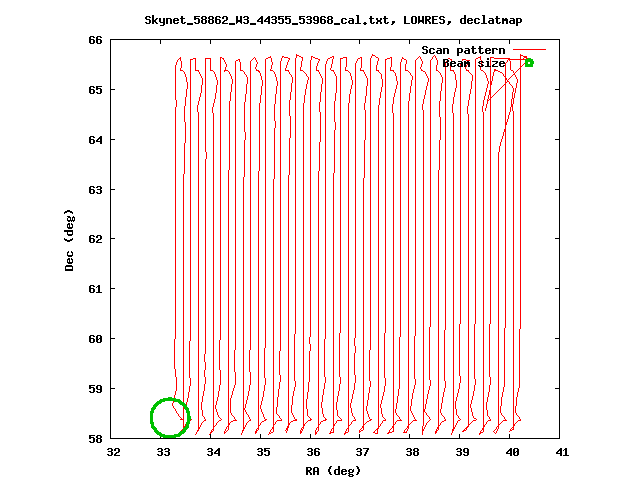Viewport: 640px width, 480px height.
Task: Click y-axis tick label 62
Action: pos(95,239)
